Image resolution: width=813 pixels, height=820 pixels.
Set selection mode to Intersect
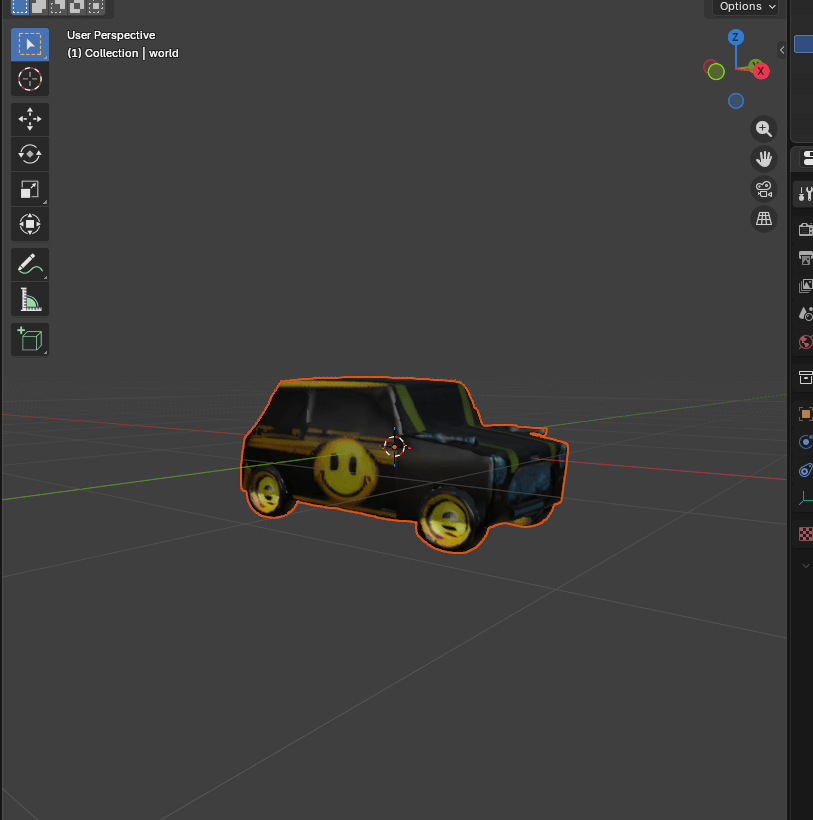click(96, 6)
